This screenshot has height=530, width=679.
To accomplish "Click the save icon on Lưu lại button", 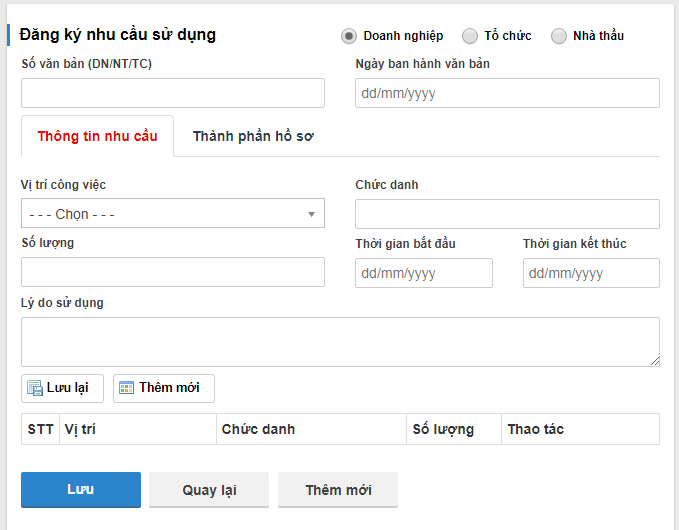I will tap(35, 388).
